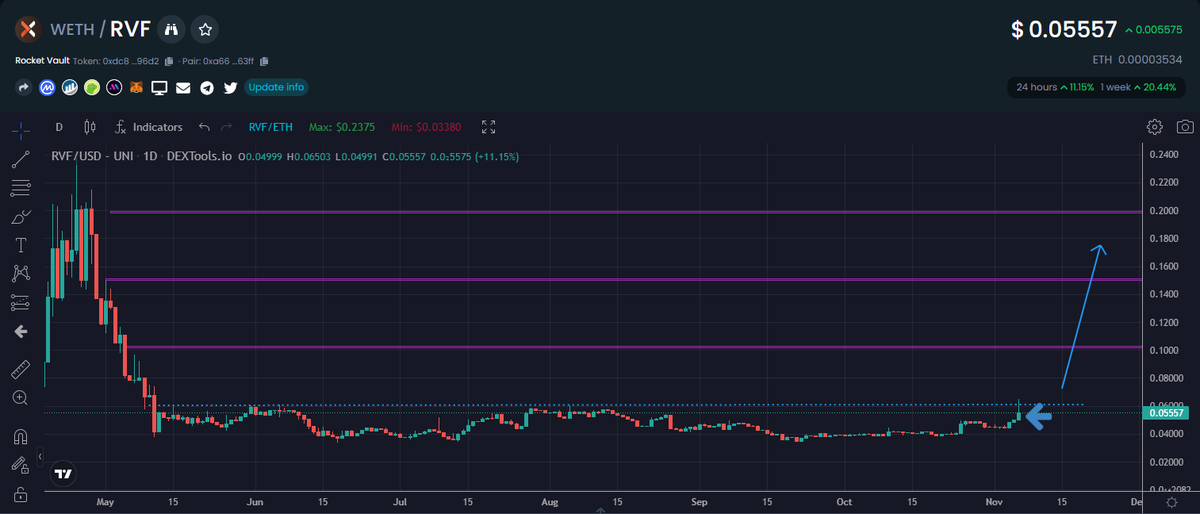The height and width of the screenshot is (514, 1200).
Task: Open CoinMarketCap link icon
Action: [47, 88]
